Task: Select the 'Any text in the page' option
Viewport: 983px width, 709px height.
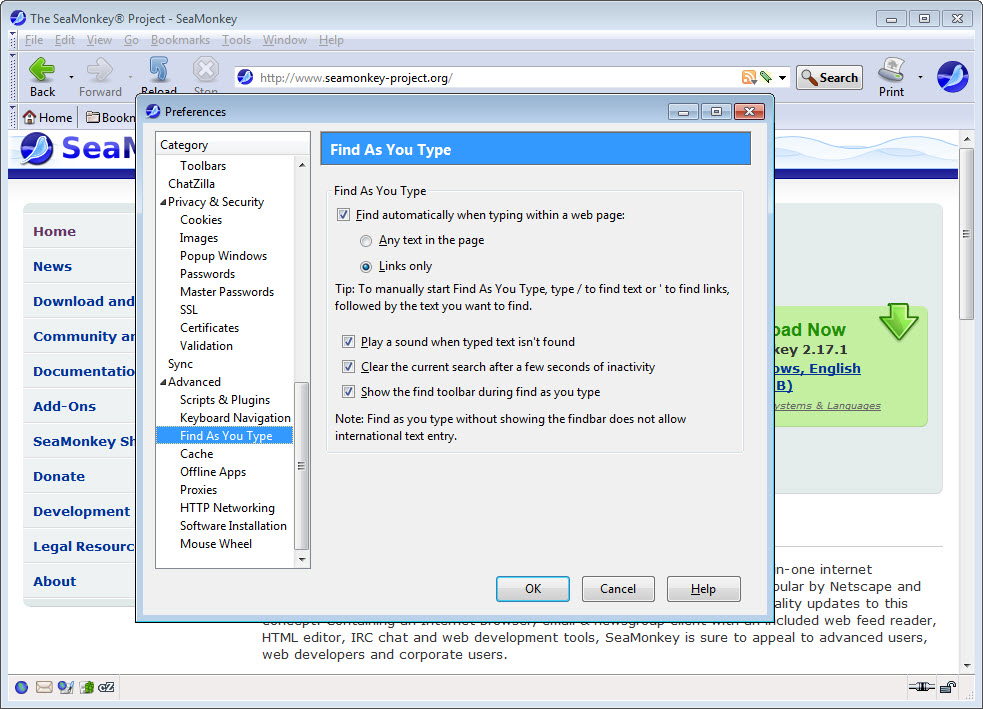Action: (365, 241)
